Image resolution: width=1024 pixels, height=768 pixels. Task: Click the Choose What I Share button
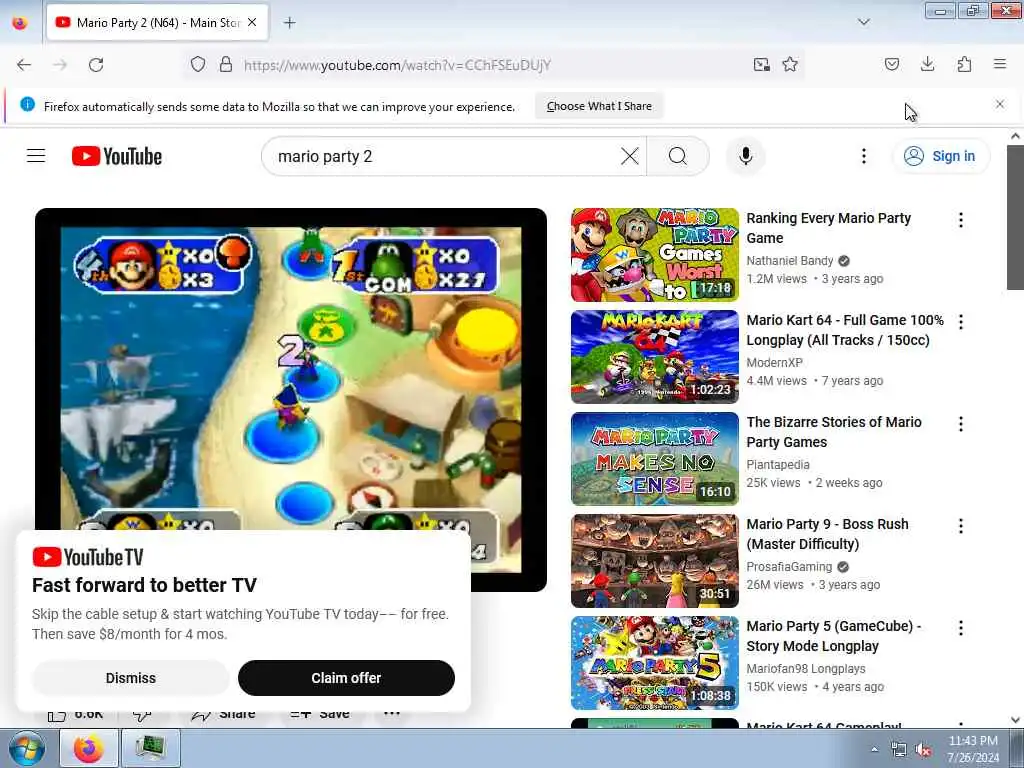[599, 106]
